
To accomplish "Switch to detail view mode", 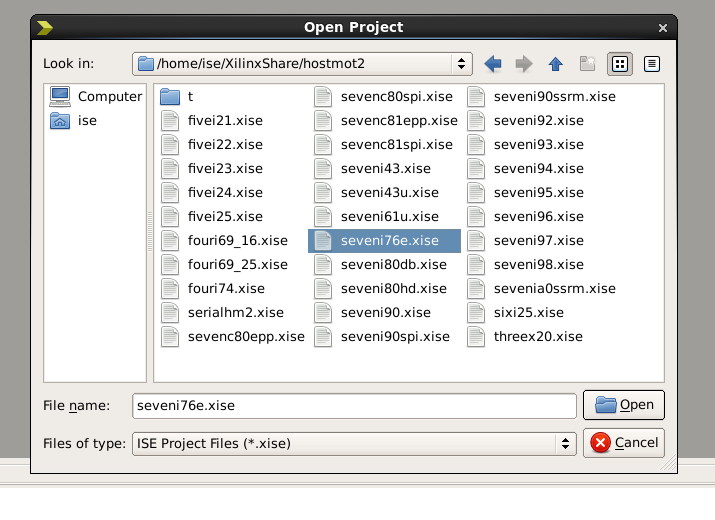I will click(652, 64).
